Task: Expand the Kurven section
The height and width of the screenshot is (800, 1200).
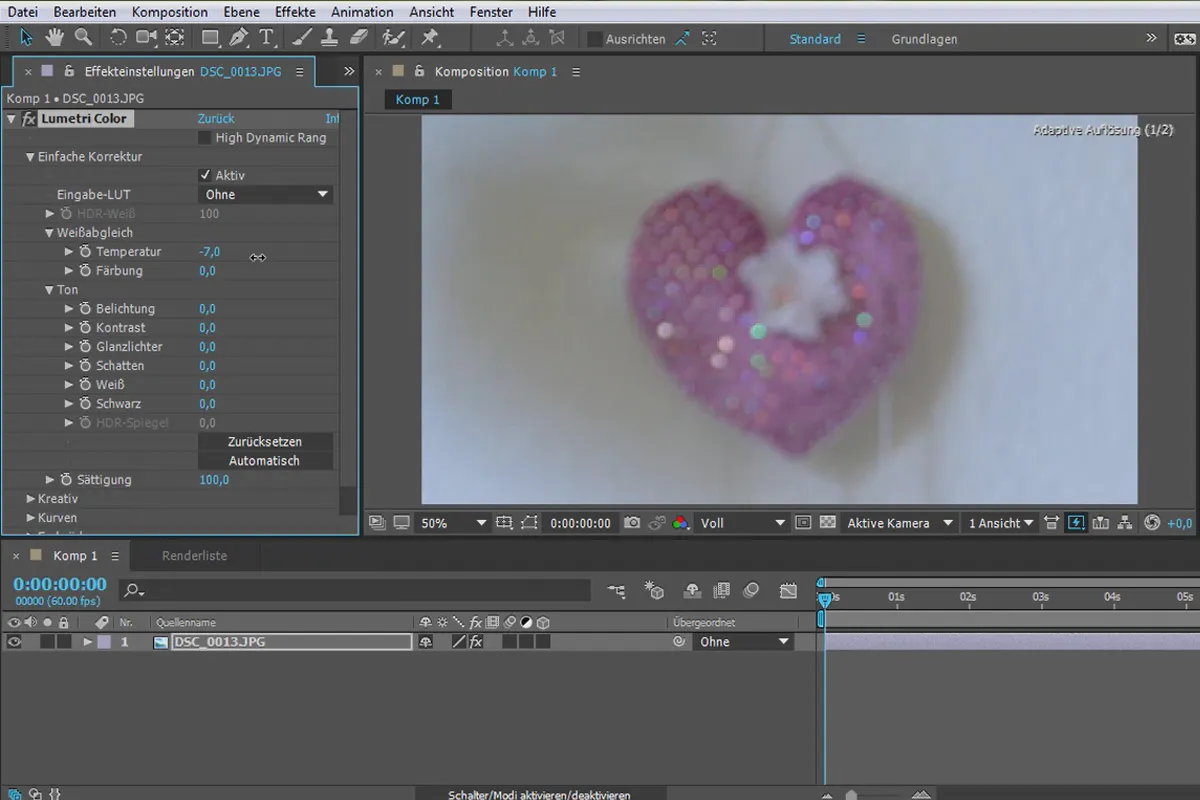Action: 30,518
